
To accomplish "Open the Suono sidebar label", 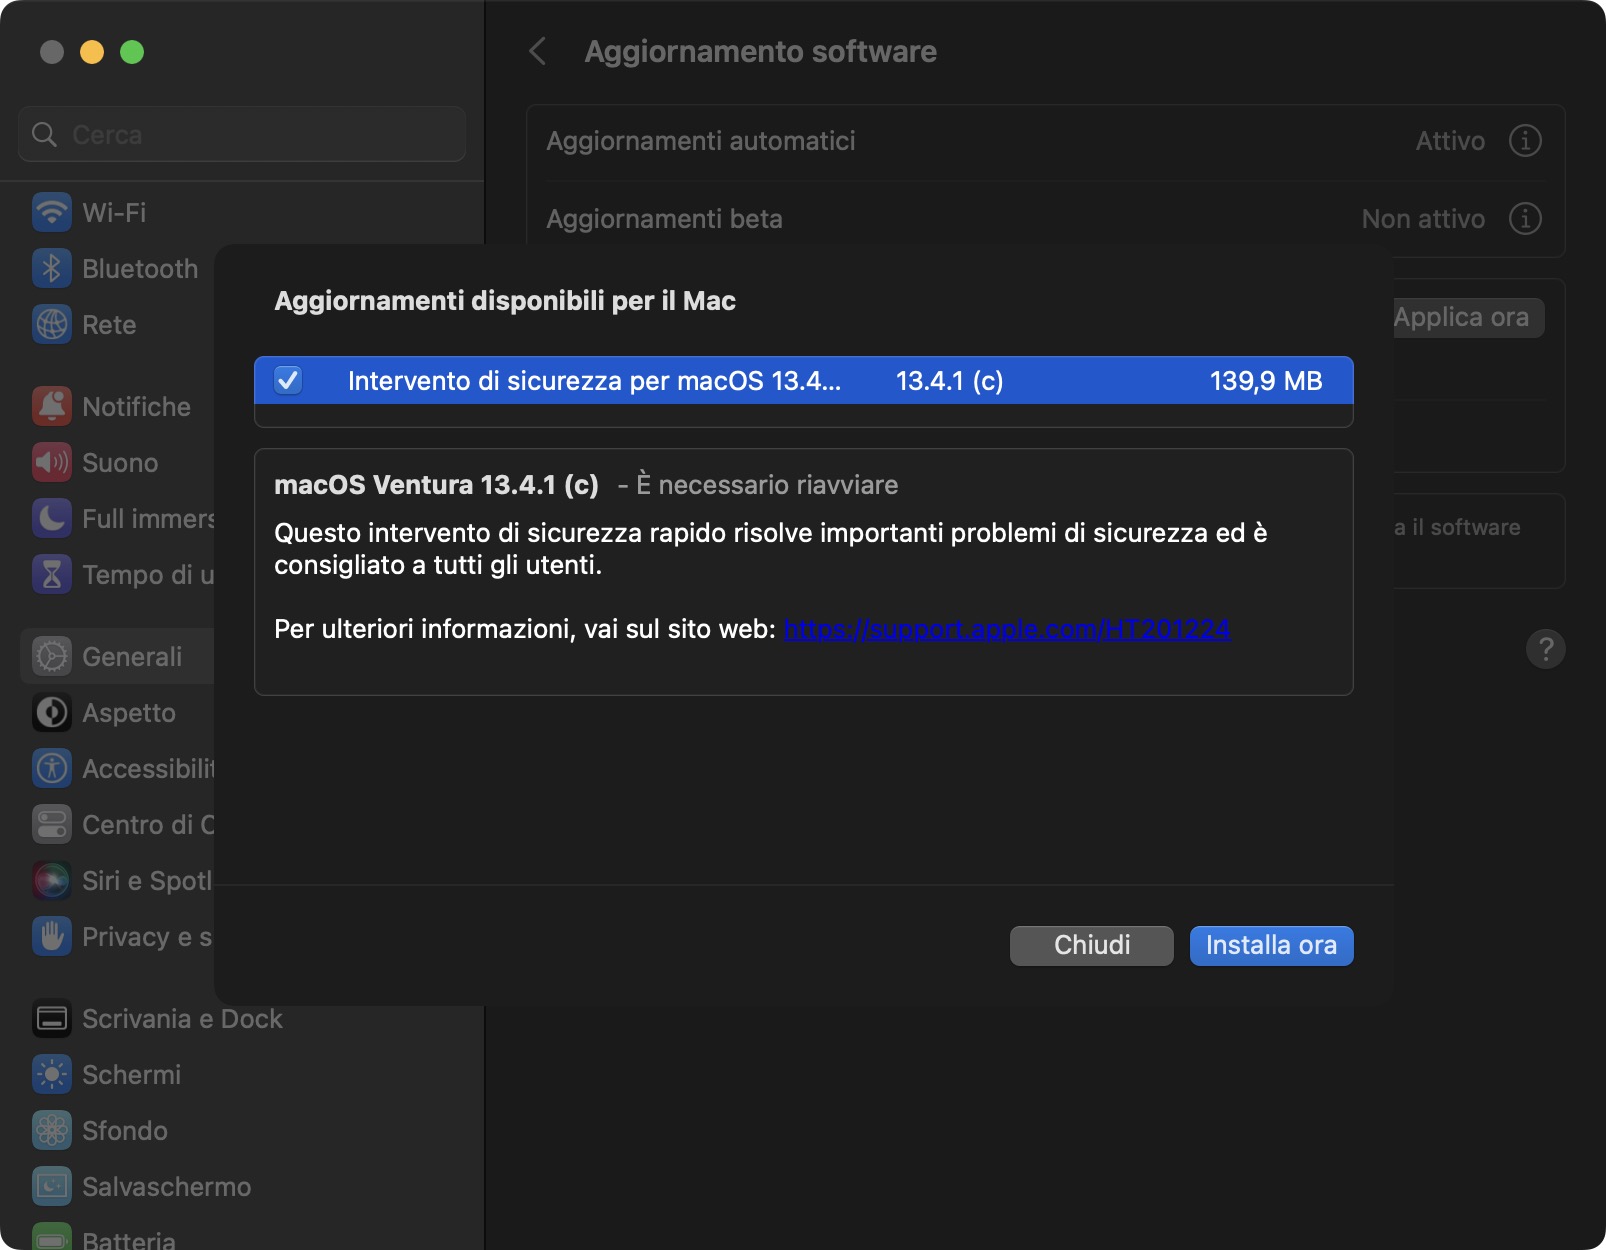I will (120, 462).
